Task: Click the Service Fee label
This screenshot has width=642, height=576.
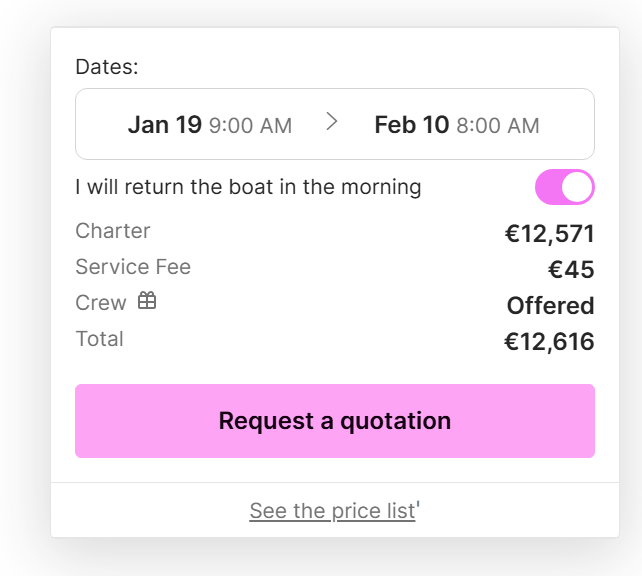Action: [133, 267]
